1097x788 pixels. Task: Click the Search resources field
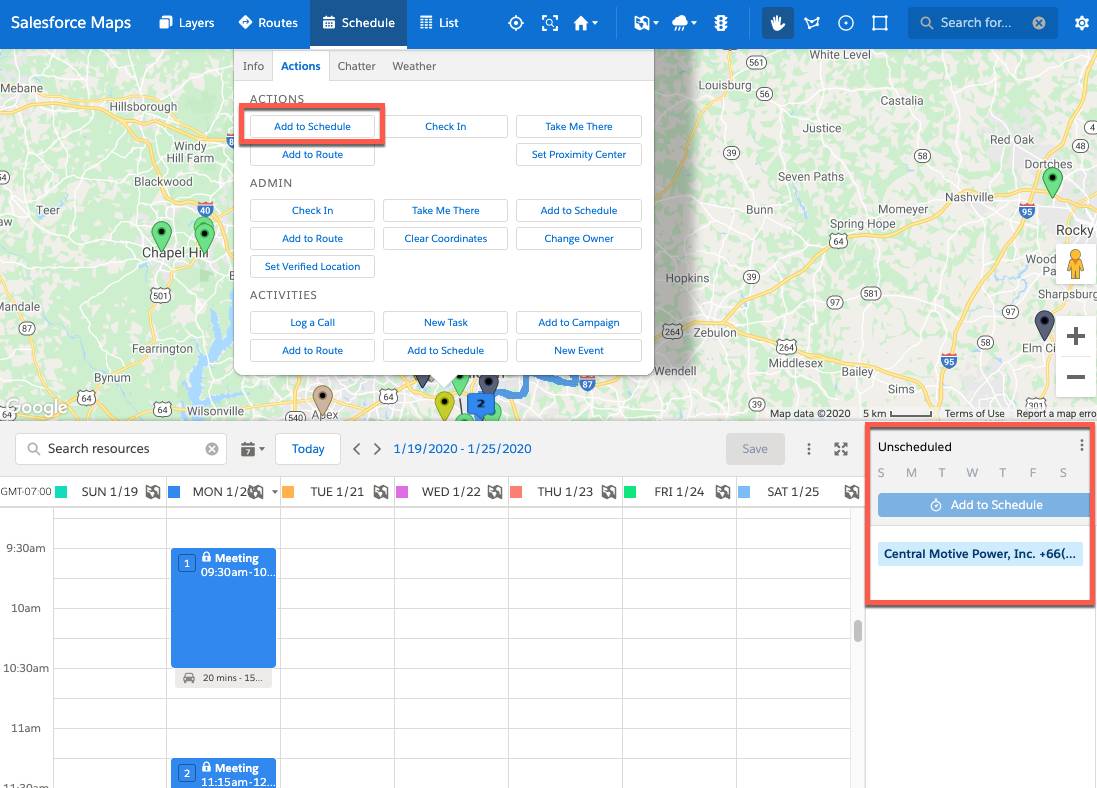(120, 449)
